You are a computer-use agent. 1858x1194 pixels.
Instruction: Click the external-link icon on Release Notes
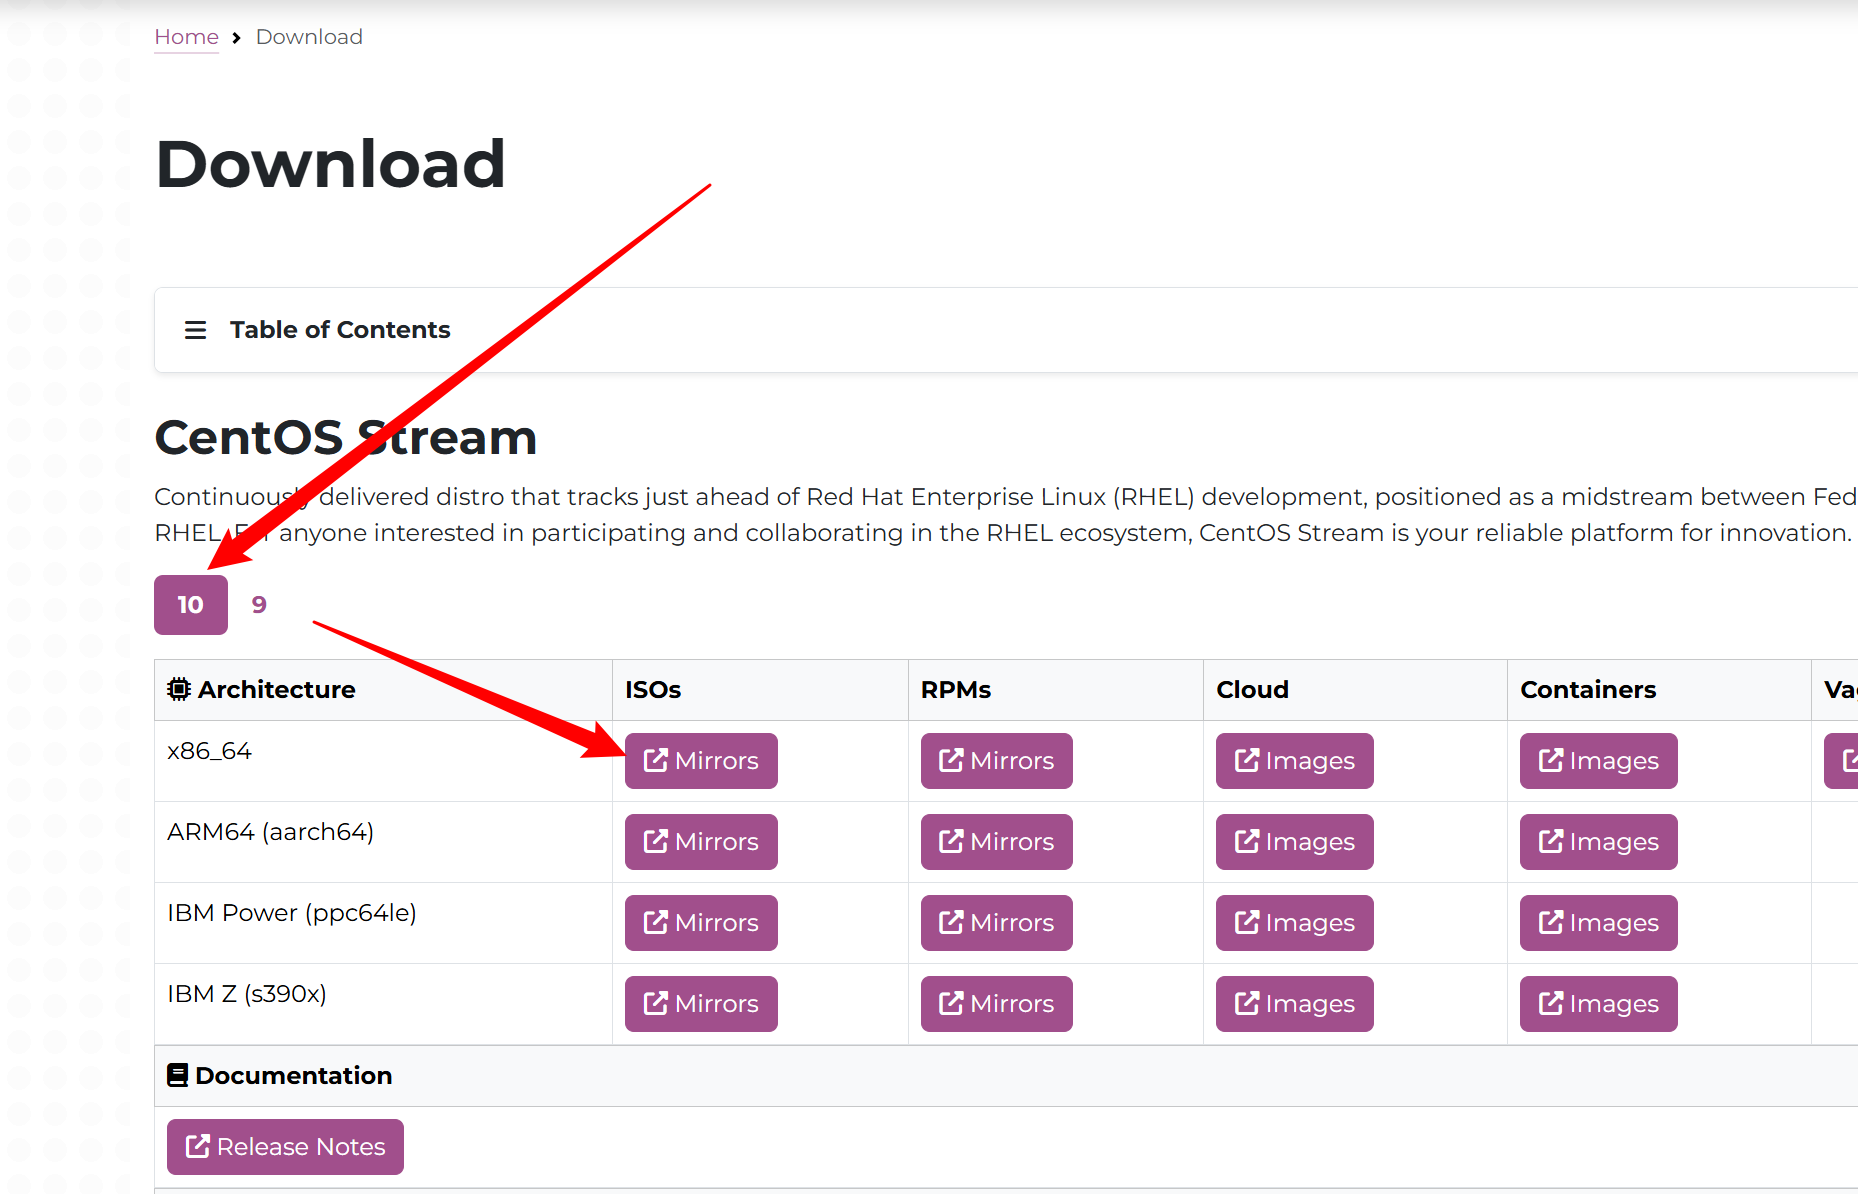pyautogui.click(x=198, y=1146)
